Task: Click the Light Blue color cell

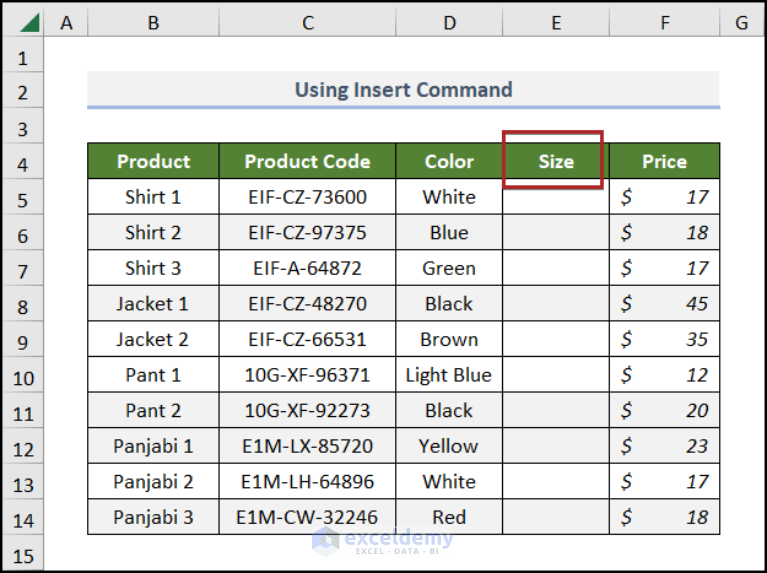Action: coord(449,375)
